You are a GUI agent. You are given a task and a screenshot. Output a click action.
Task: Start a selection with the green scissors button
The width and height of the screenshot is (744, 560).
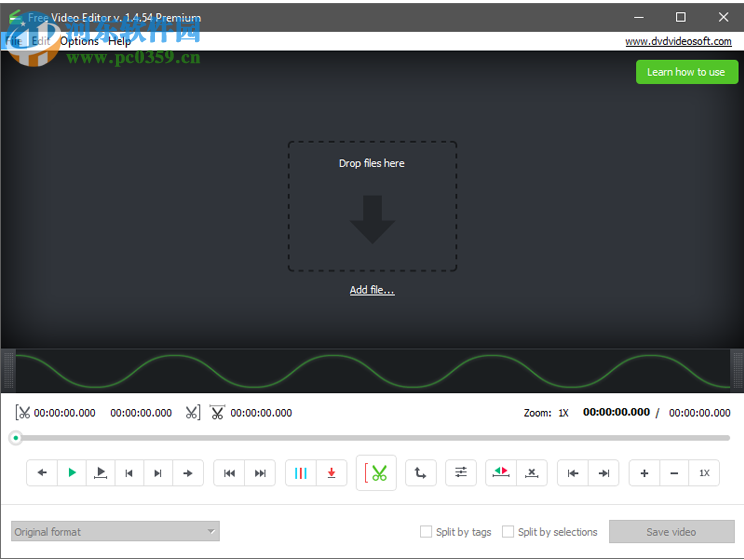pos(376,473)
